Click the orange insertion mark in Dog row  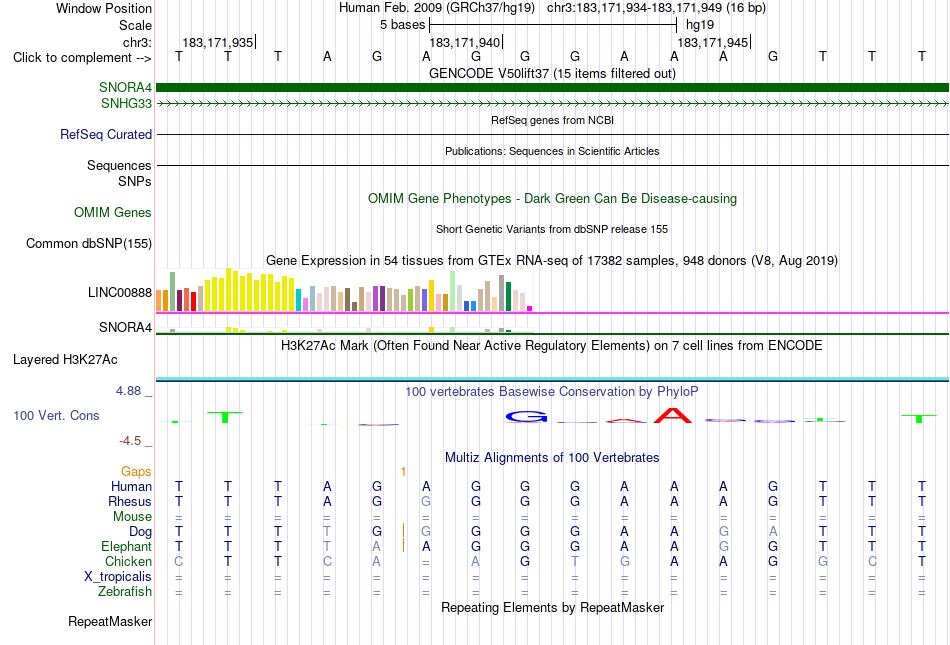pos(404,531)
